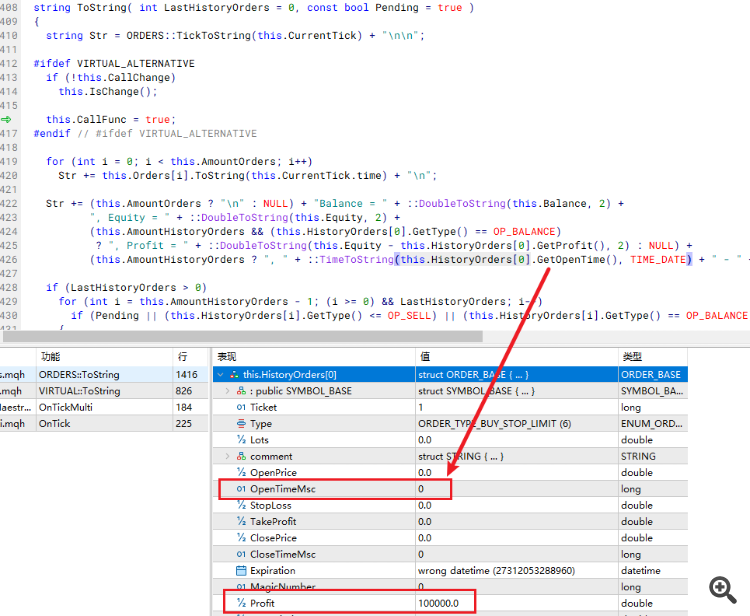Click green debug arrow in code gutter
This screenshot has height=616, width=750.
point(6,119)
